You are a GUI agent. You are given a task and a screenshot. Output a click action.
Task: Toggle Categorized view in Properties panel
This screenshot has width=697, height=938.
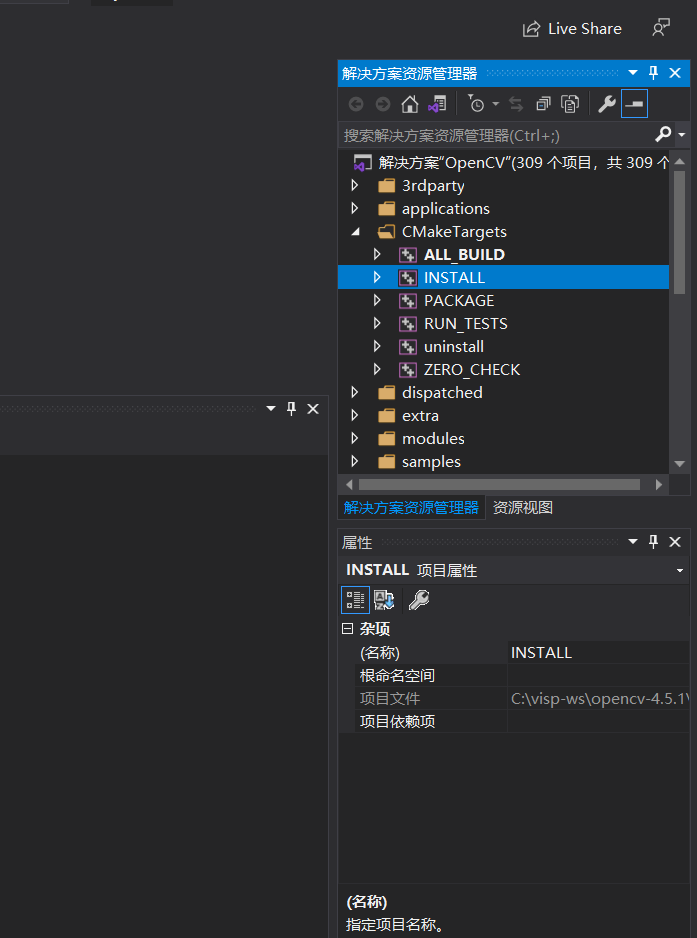coord(355,599)
